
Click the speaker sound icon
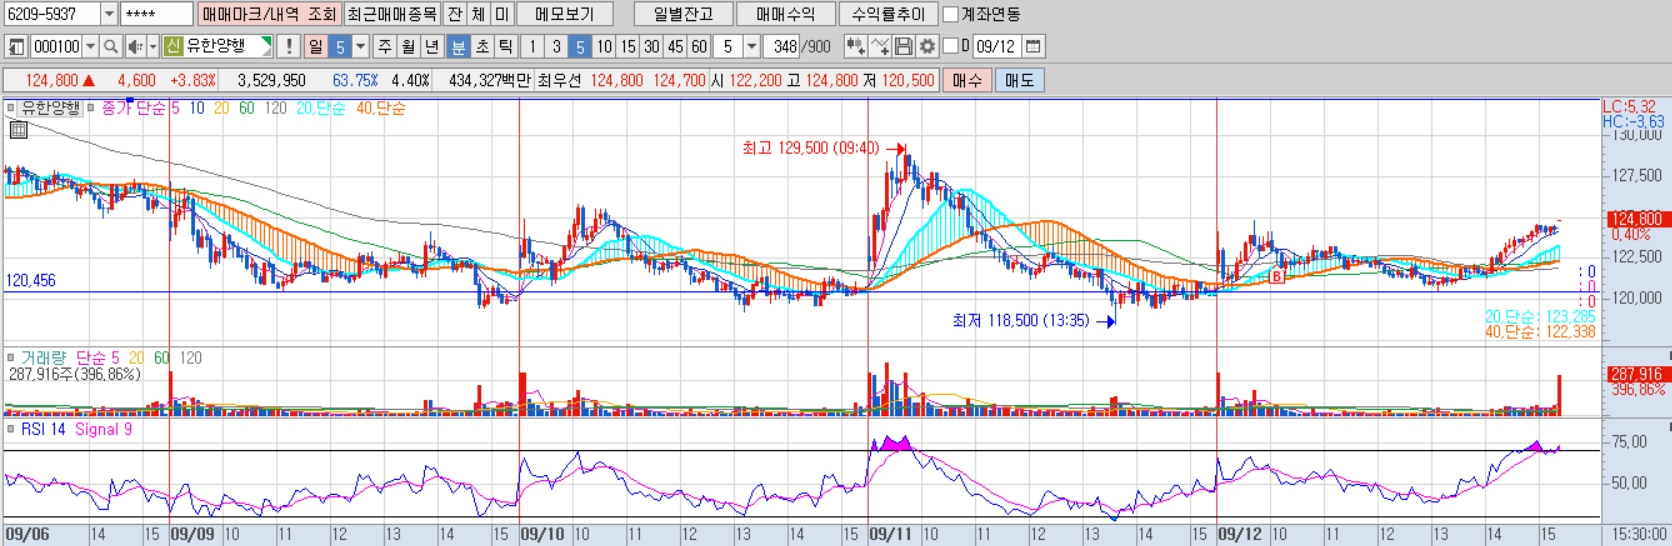135,46
